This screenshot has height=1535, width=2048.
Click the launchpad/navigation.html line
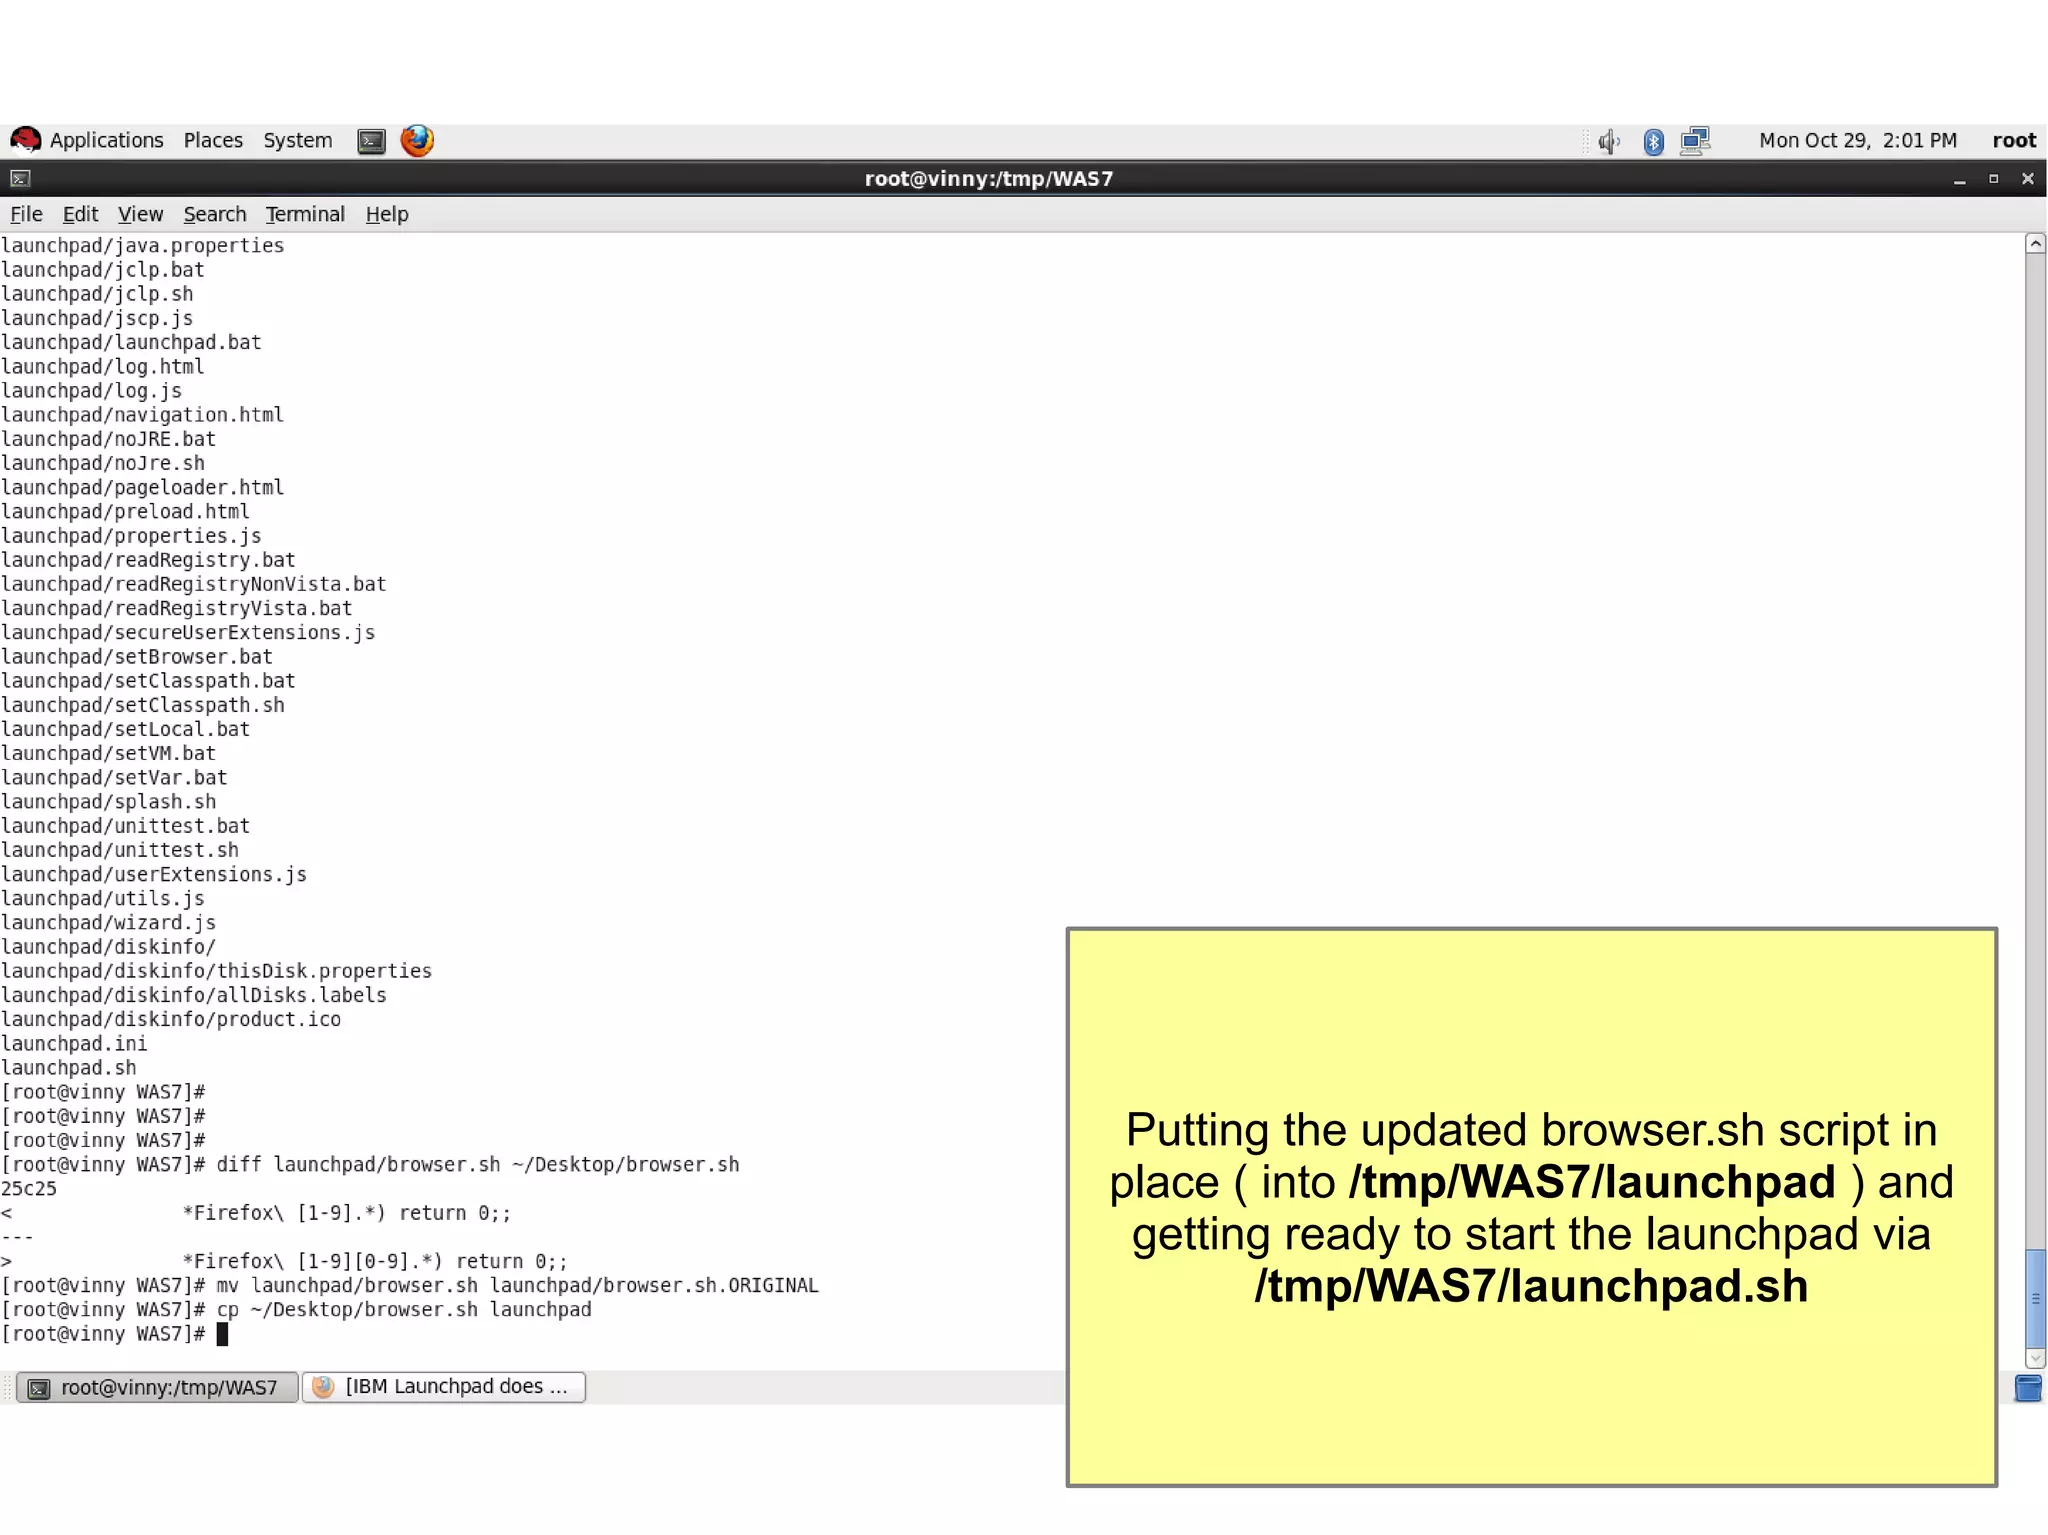[143, 415]
